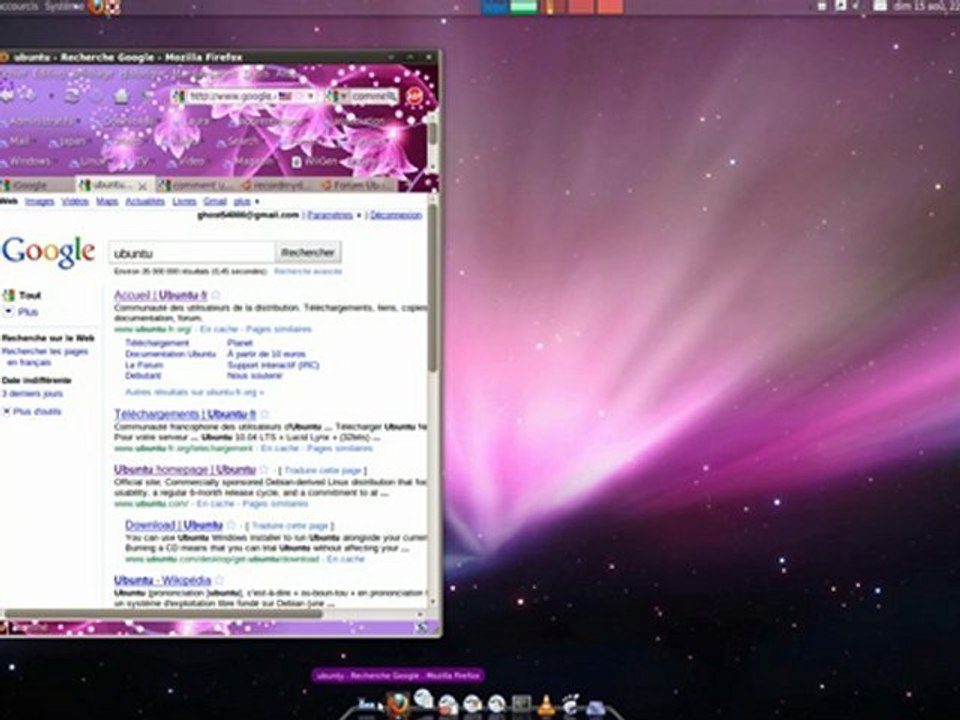The height and width of the screenshot is (720, 960).
Task: Click the Déconnexion link
Action: (x=396, y=215)
